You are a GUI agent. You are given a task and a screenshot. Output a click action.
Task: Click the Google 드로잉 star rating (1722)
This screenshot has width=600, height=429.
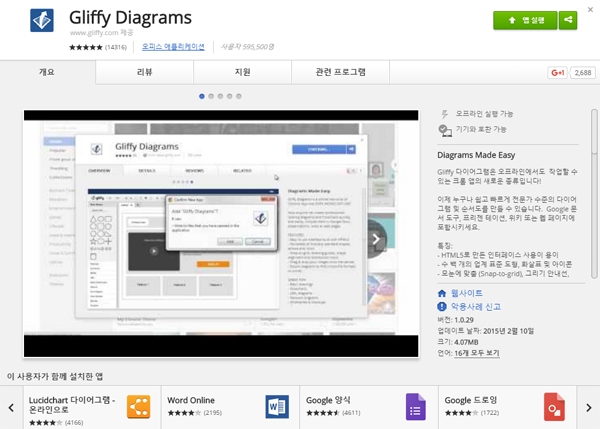point(472,413)
